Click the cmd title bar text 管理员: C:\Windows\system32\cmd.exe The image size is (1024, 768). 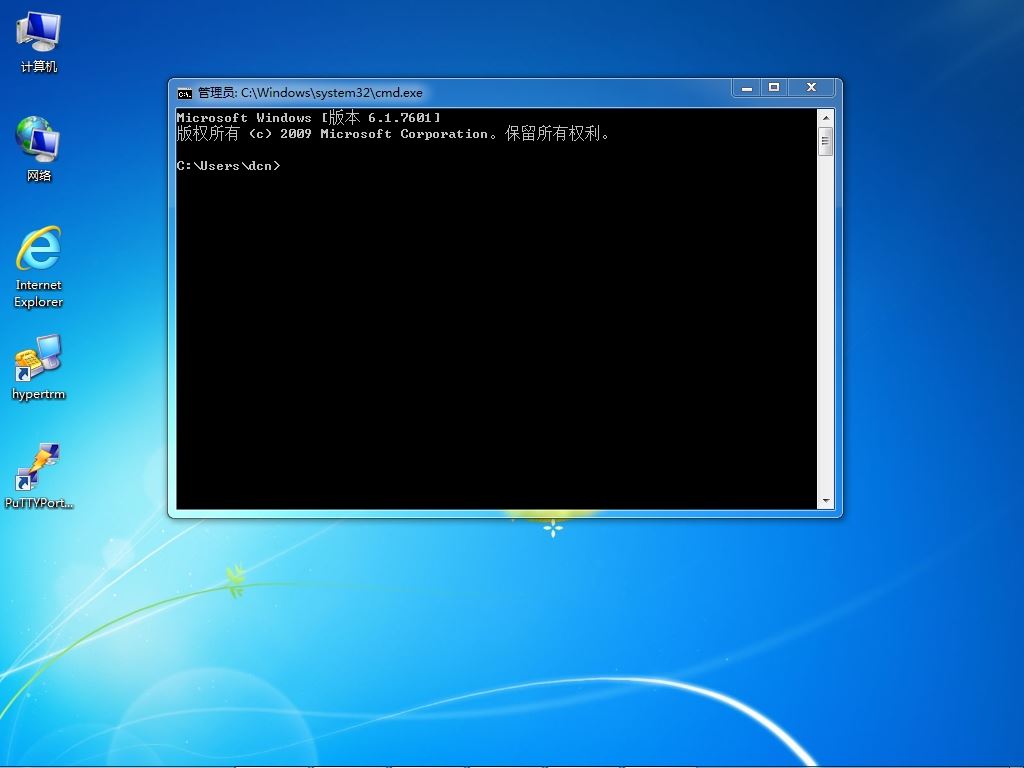[310, 93]
